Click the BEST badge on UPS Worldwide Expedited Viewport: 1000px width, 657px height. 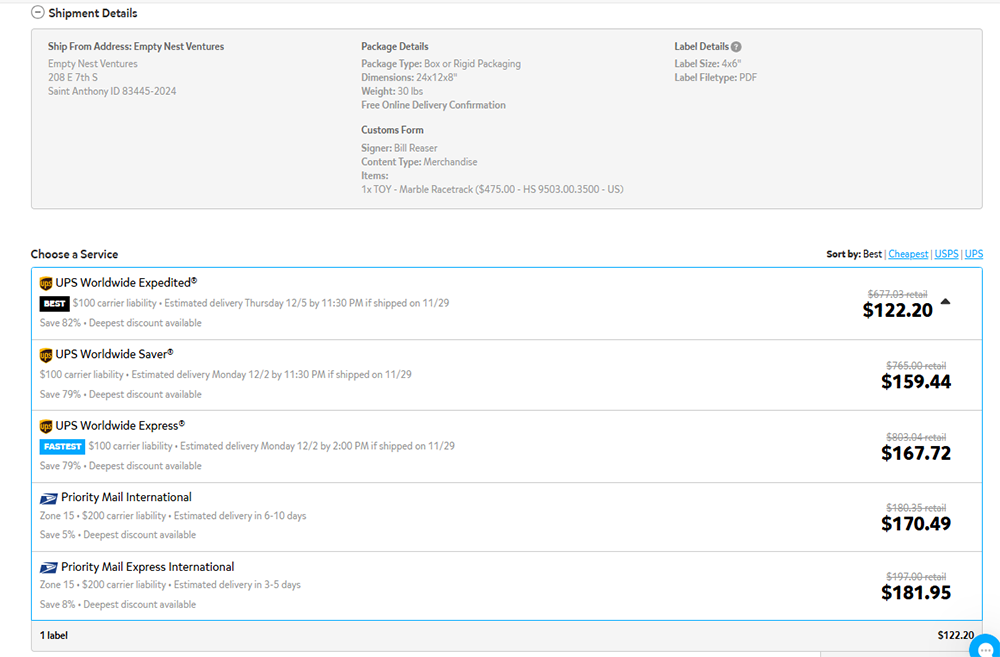pos(54,304)
